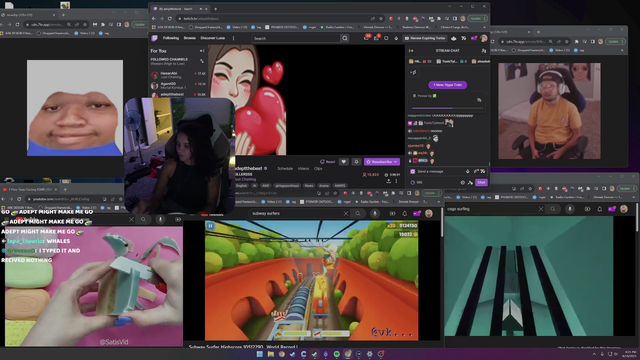This screenshot has width=640, height=360.
Task: Collapse the Stream Chat panel
Action: 411,51
